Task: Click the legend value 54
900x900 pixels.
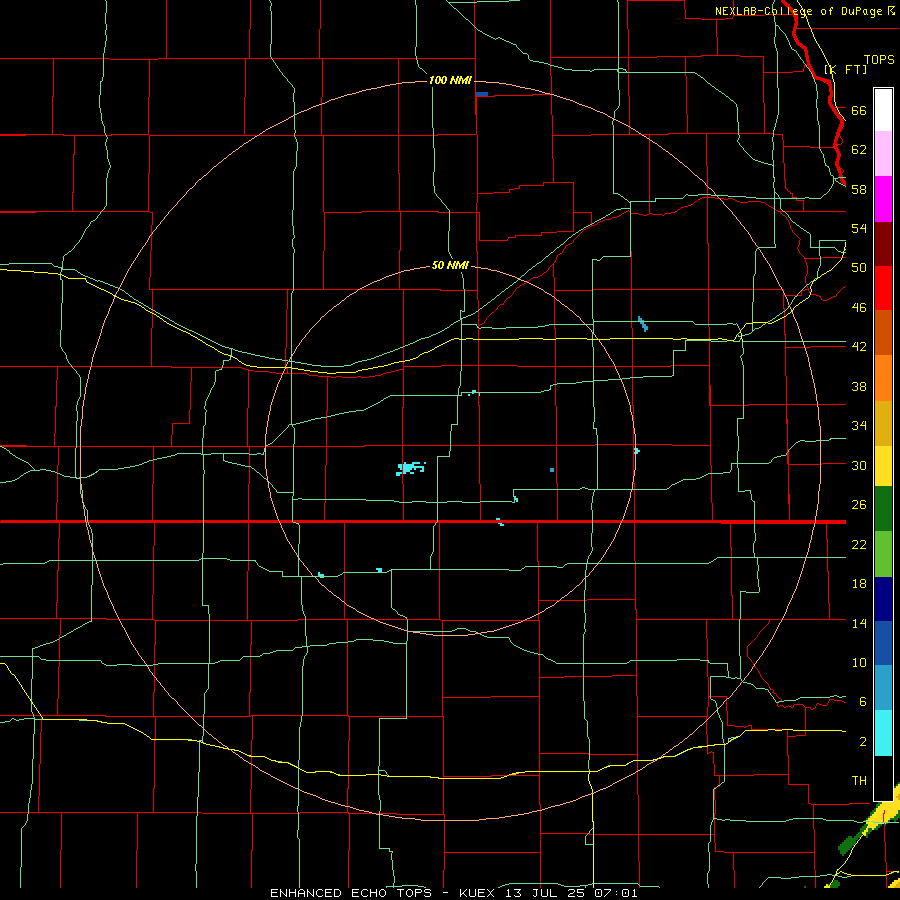Action: (x=859, y=228)
